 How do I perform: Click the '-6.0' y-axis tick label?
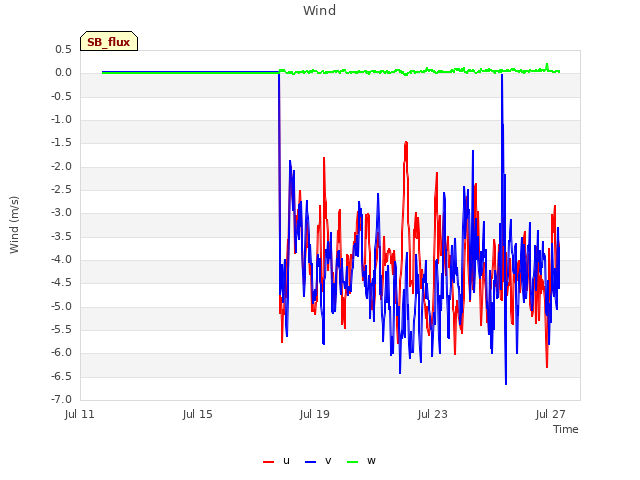pyautogui.click(x=61, y=353)
